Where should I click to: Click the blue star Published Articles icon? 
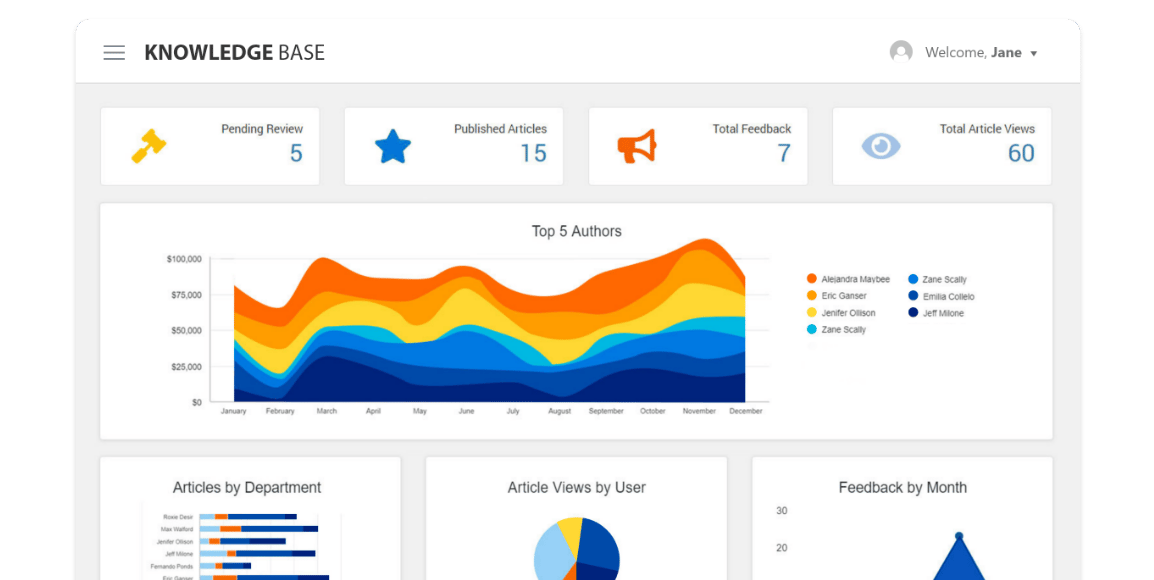click(393, 146)
